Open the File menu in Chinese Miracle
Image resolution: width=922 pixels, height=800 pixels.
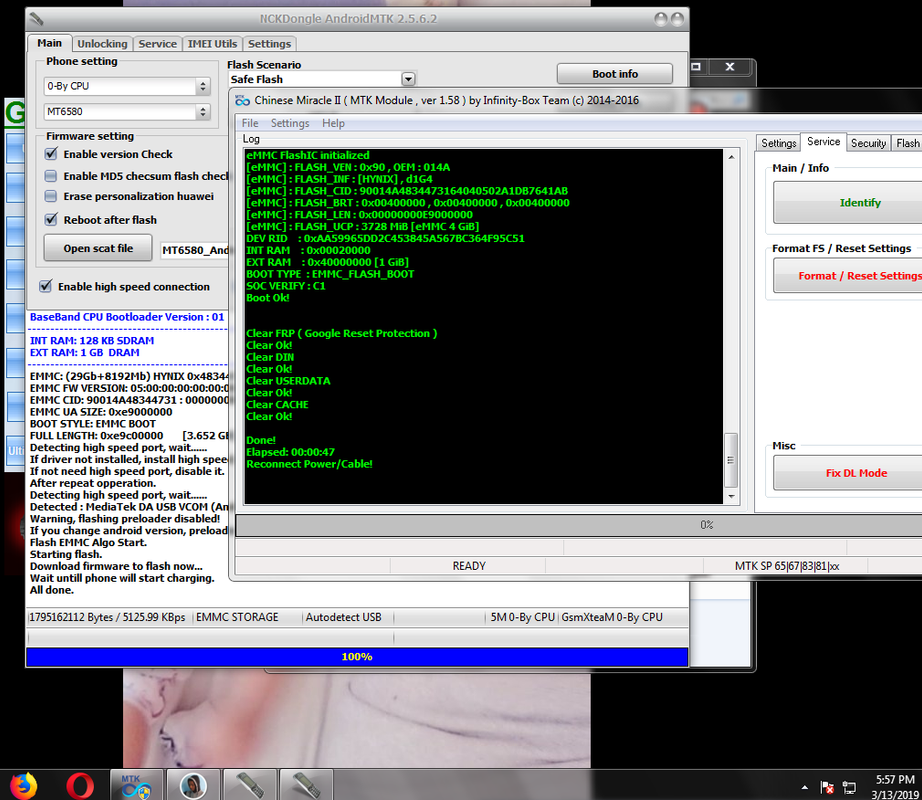[250, 123]
